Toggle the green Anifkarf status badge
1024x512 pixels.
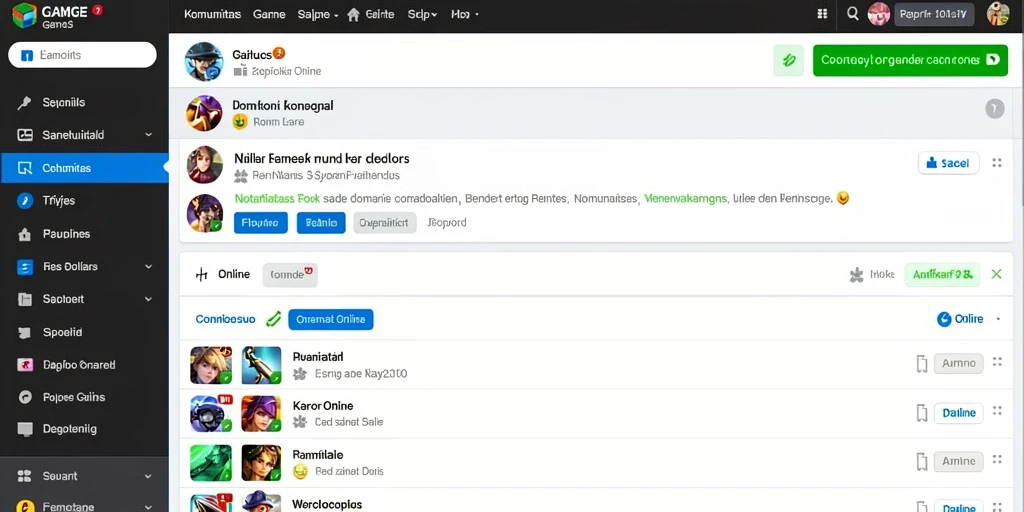tap(942, 275)
